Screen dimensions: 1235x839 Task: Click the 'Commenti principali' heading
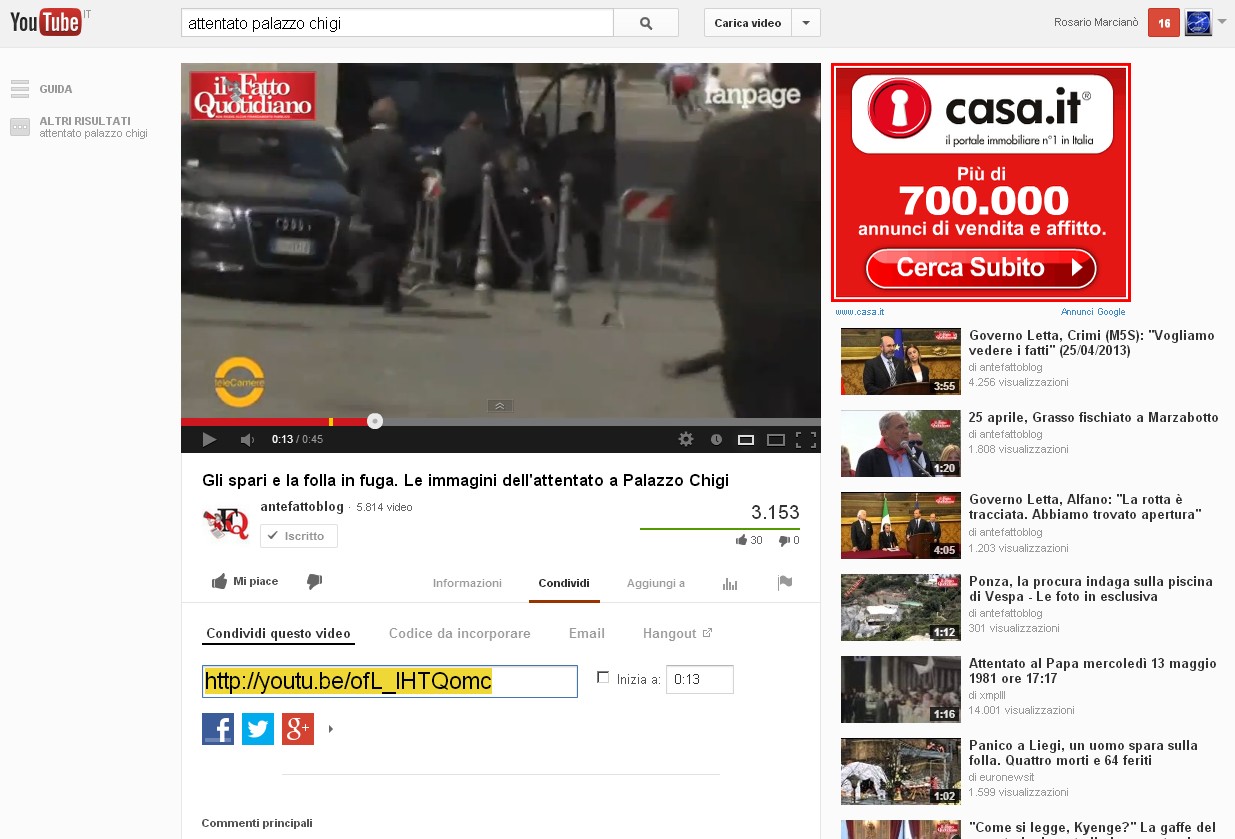click(x=257, y=823)
